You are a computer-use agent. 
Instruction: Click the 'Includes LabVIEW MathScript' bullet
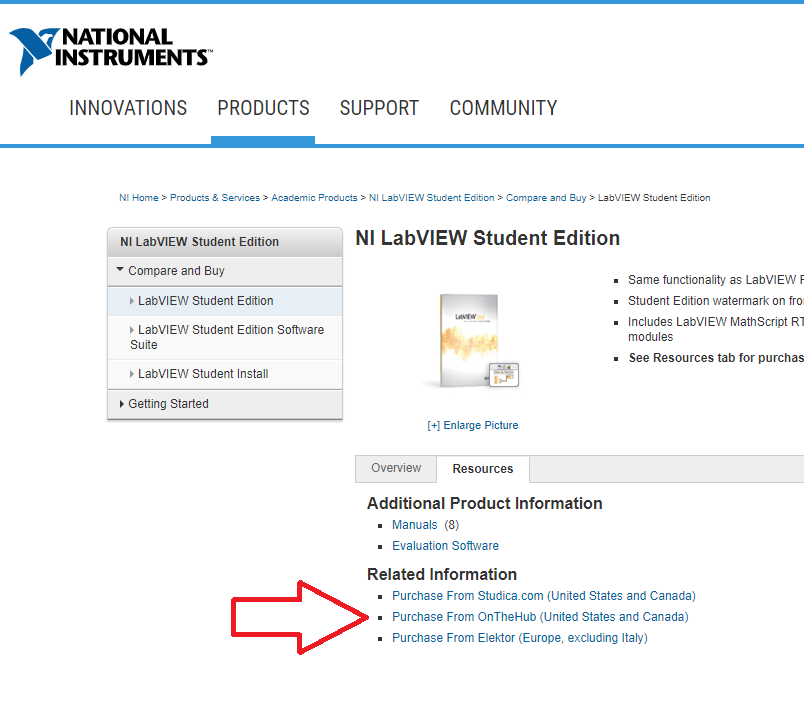[716, 329]
